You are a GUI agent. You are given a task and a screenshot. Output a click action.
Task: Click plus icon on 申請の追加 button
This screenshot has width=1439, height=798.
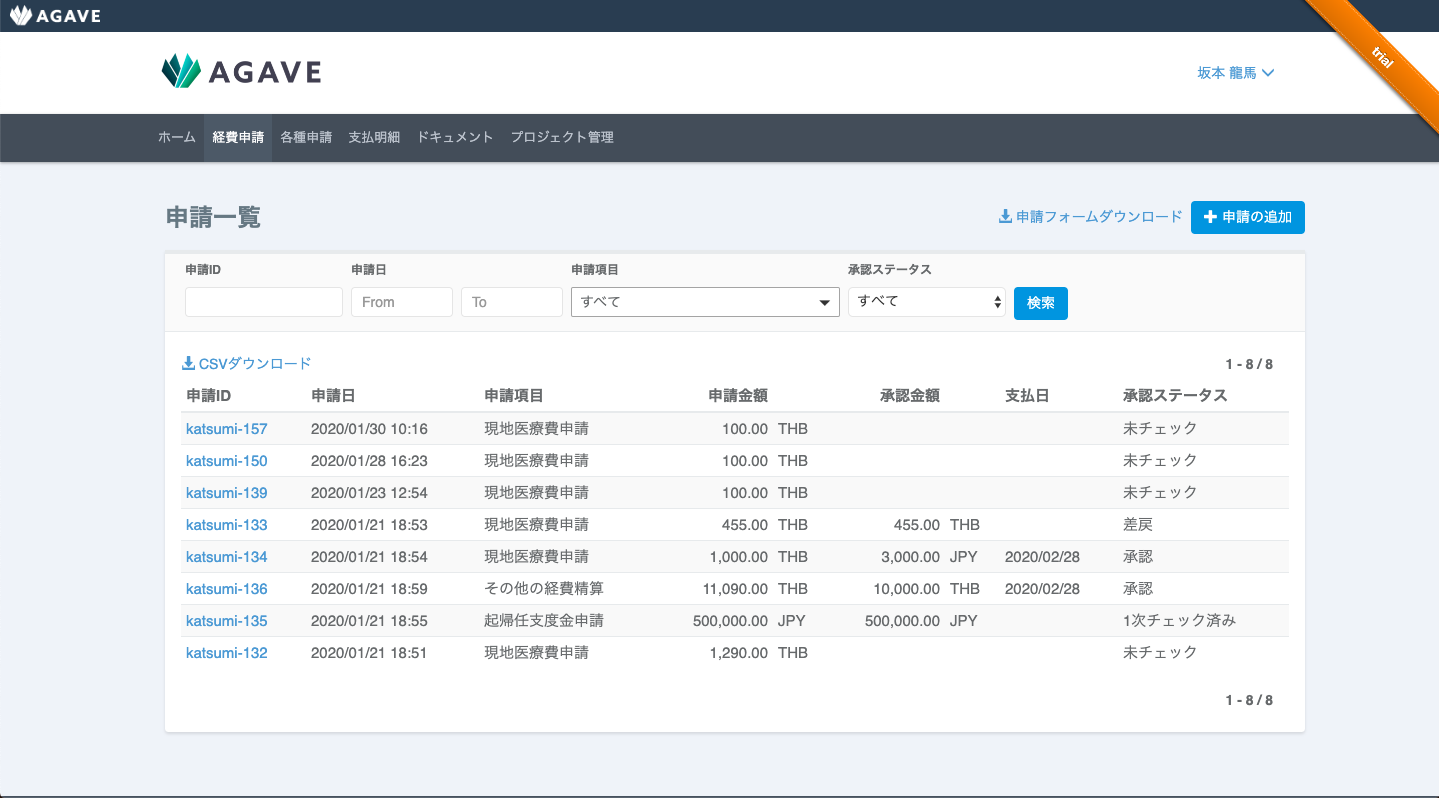pyautogui.click(x=1210, y=217)
